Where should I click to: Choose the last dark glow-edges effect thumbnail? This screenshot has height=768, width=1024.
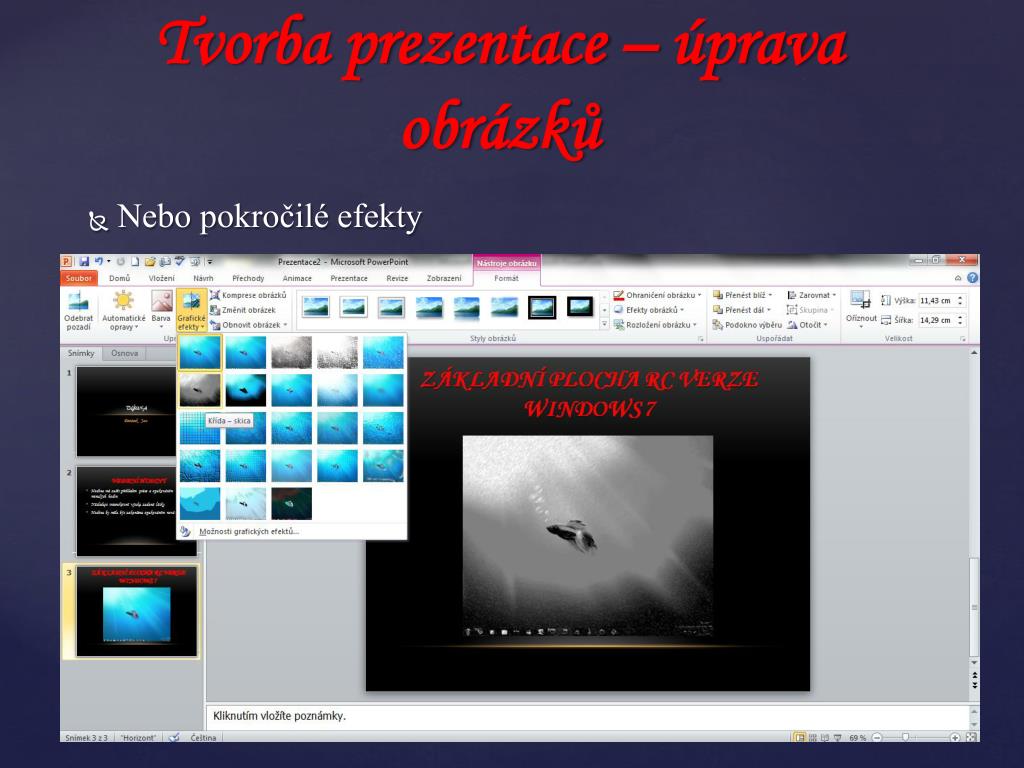[x=291, y=504]
